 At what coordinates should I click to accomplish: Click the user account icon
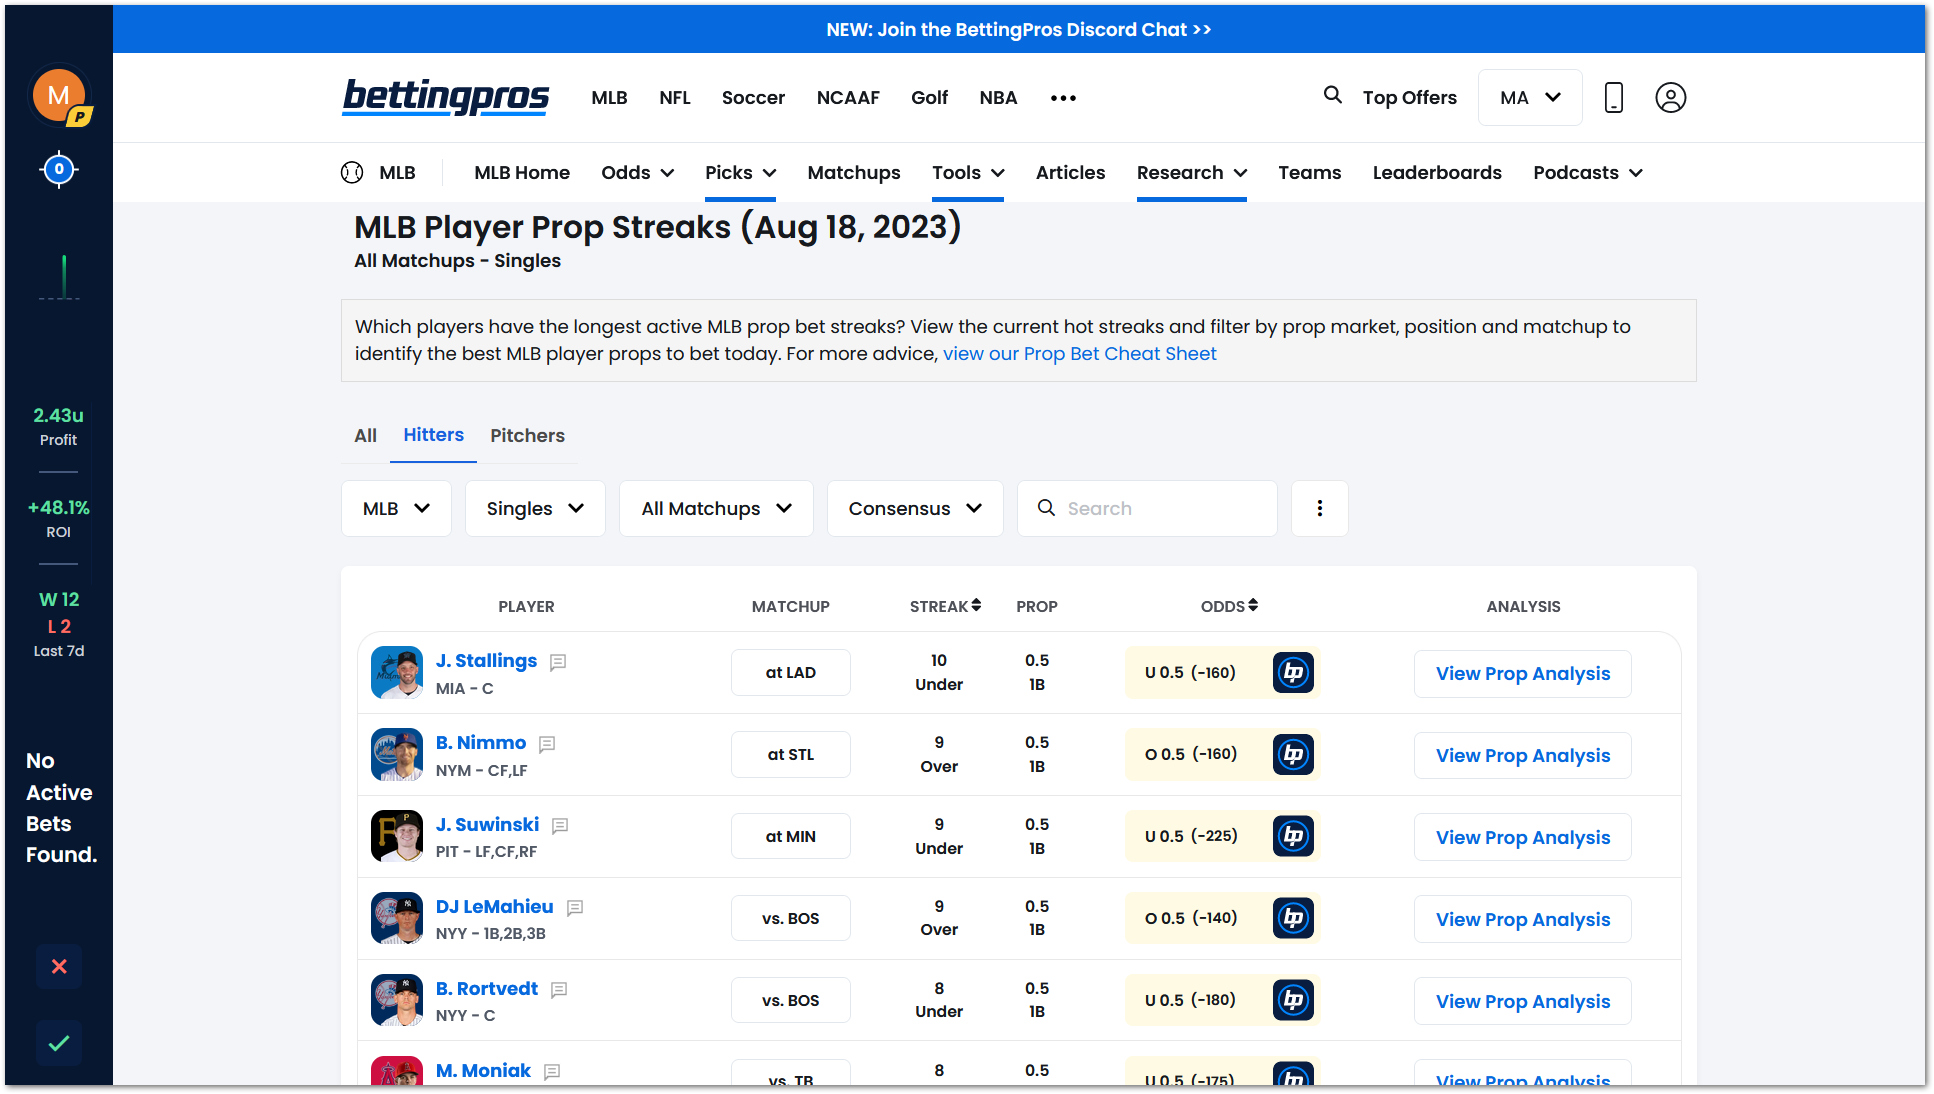[1670, 97]
